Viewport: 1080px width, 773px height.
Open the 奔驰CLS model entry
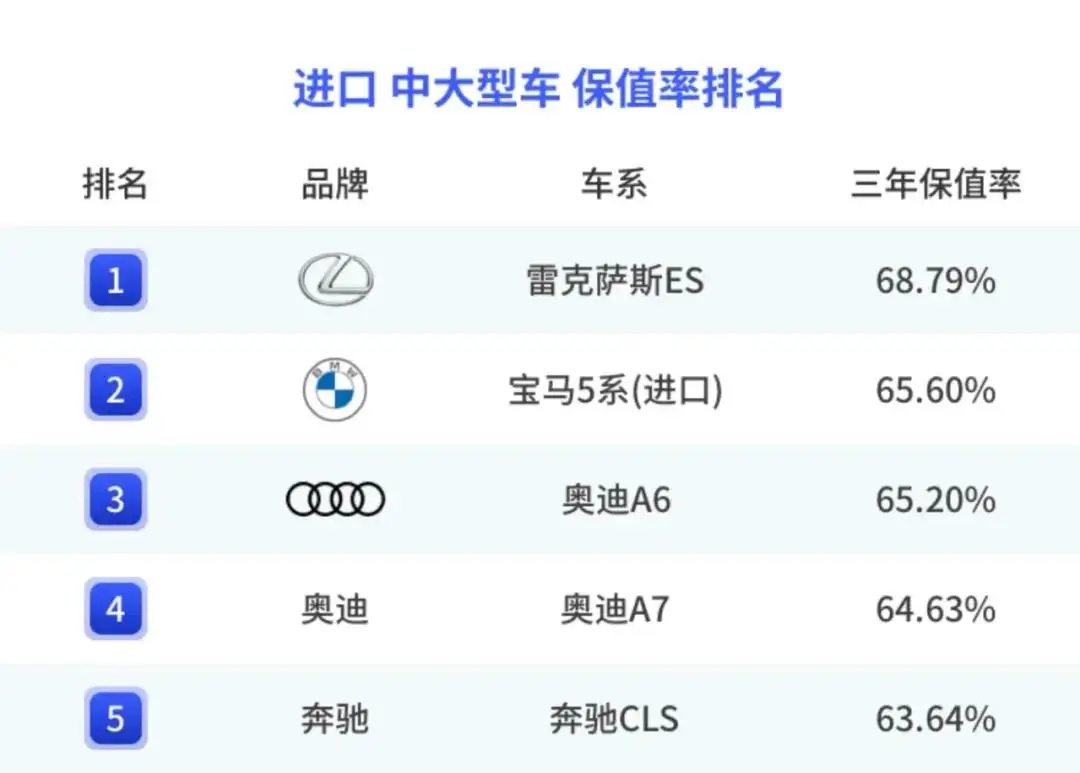point(614,719)
